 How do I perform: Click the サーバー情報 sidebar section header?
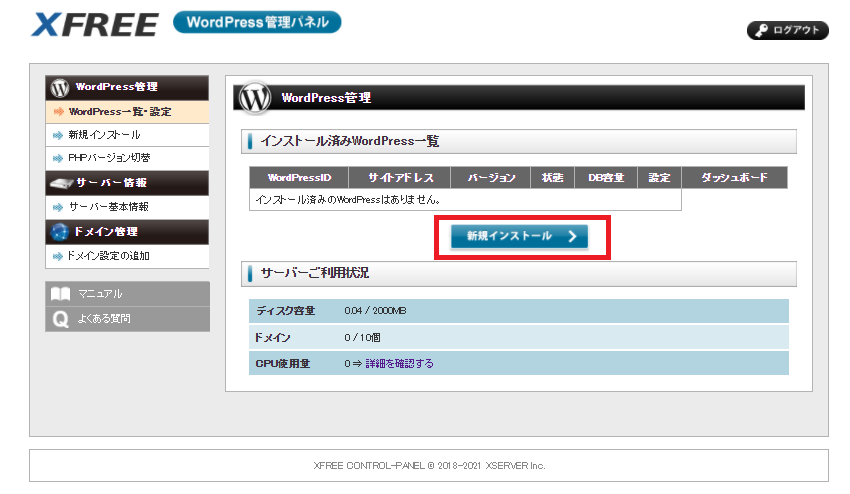point(127,183)
